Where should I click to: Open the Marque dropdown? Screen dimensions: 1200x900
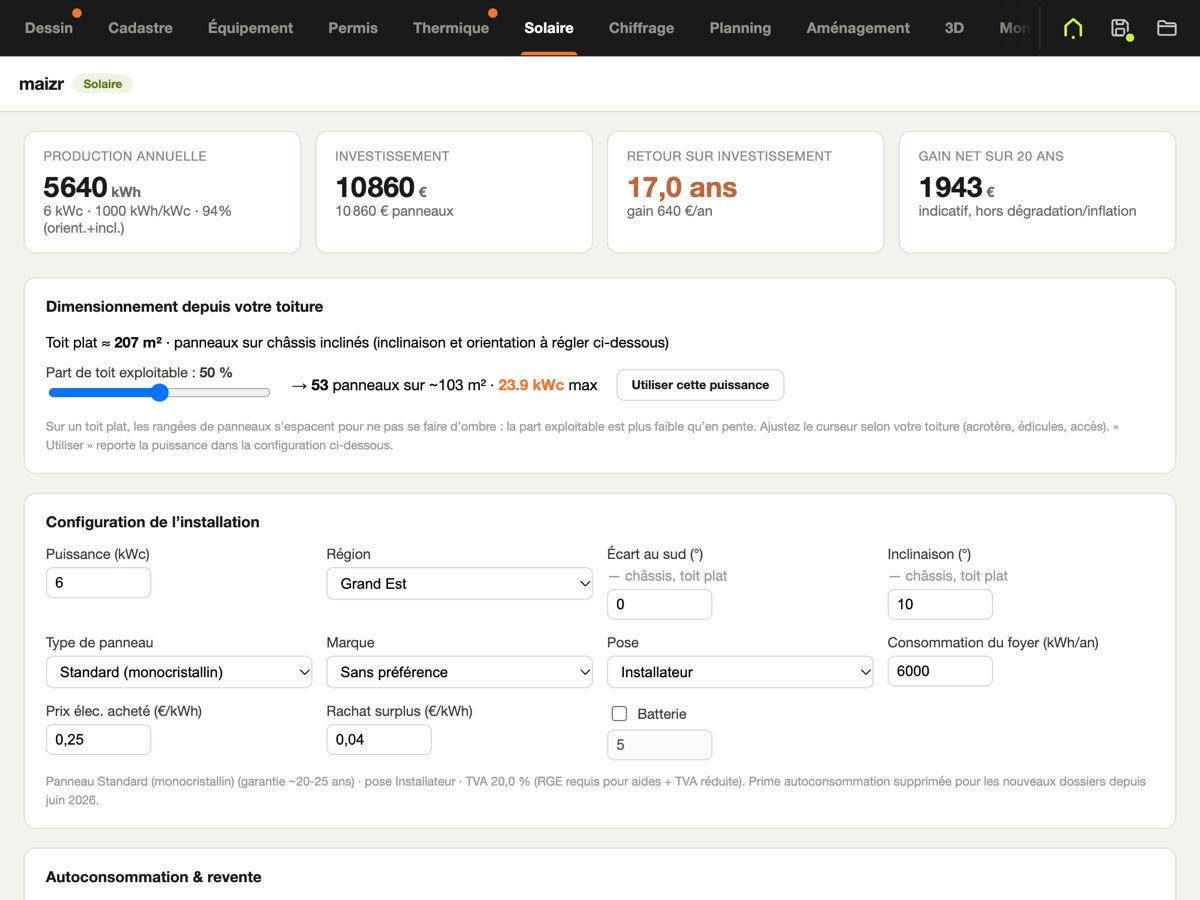460,672
